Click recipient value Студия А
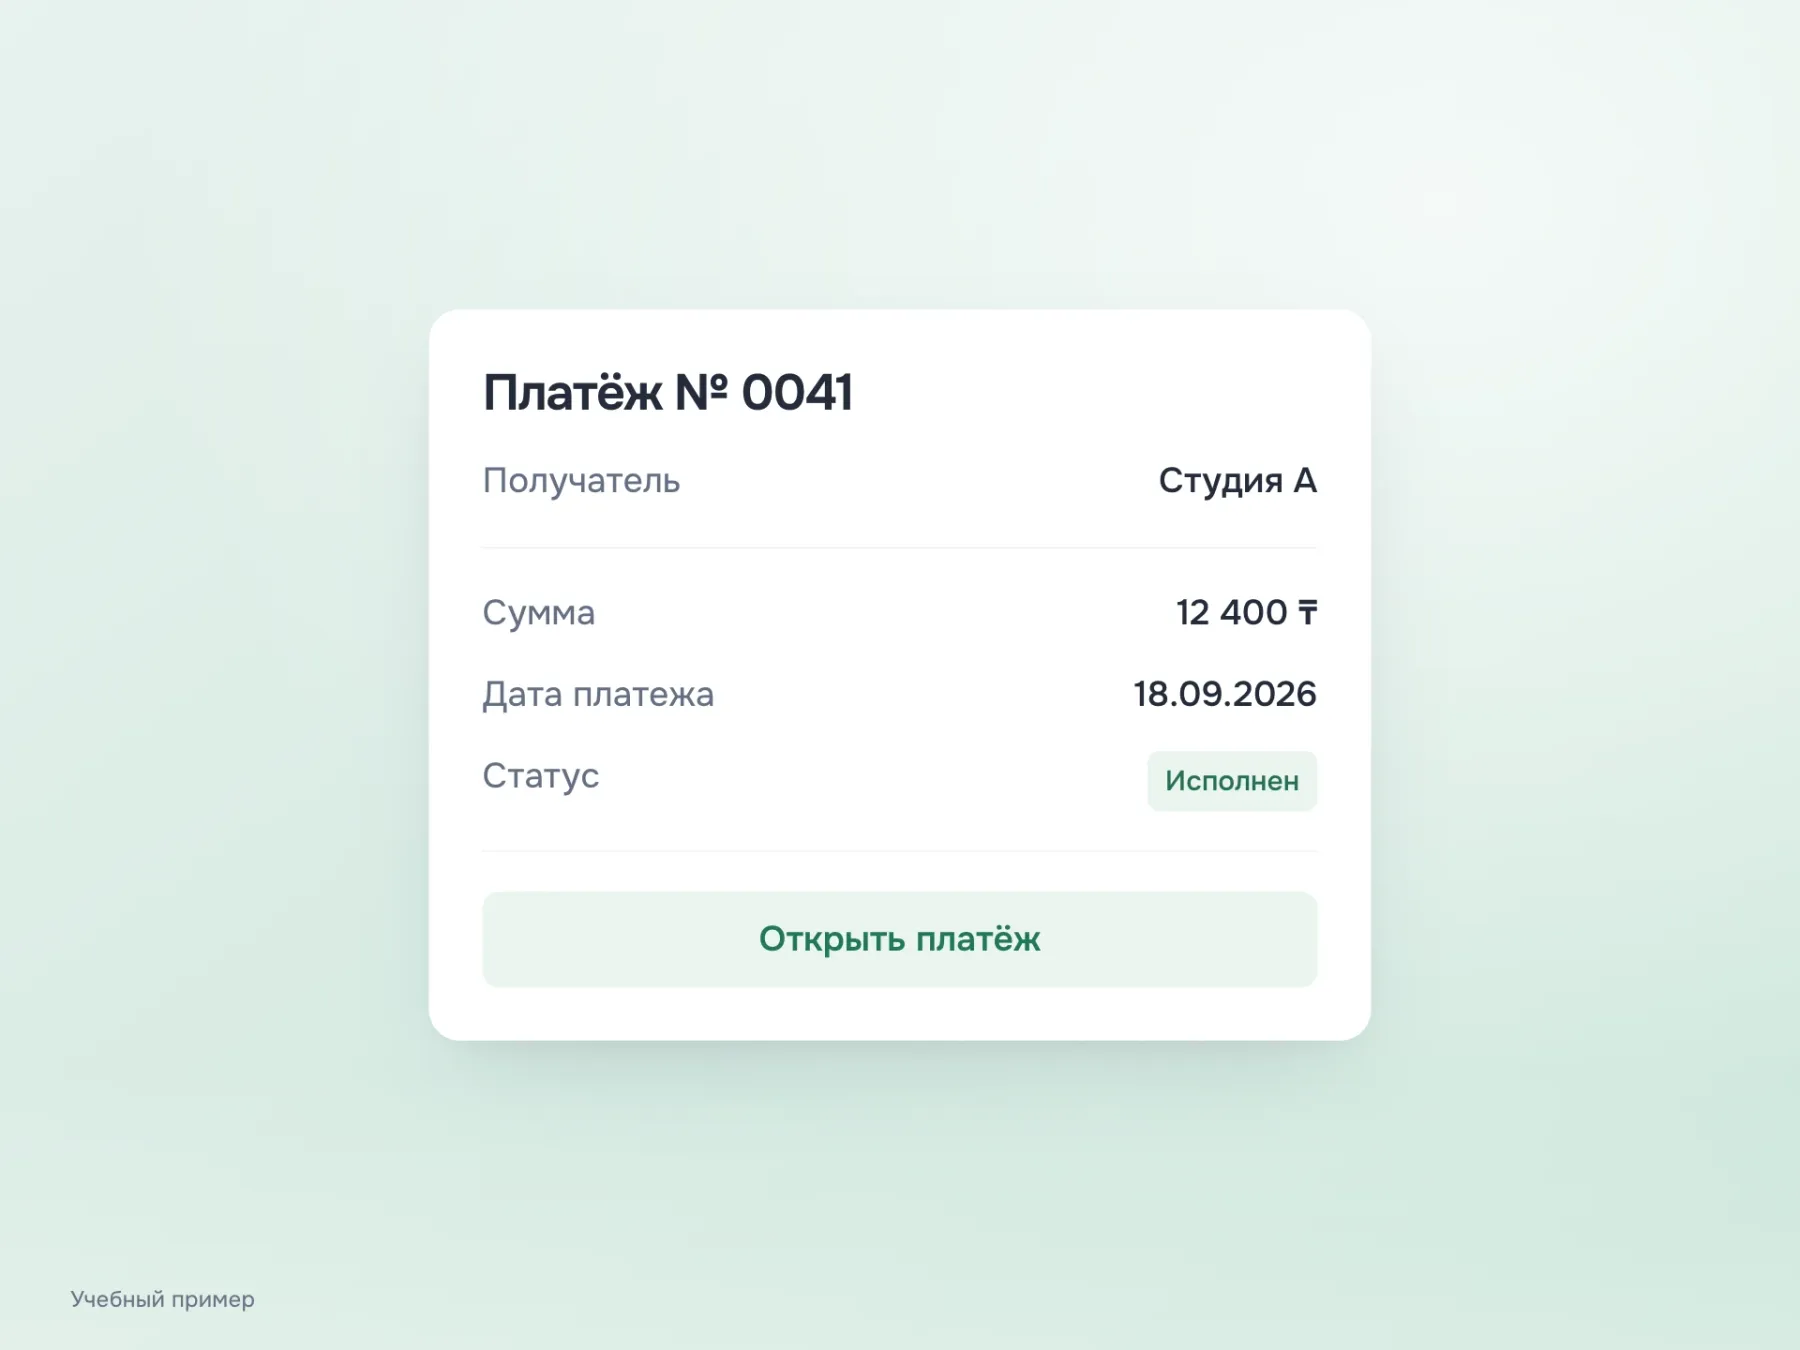1800x1350 pixels. 1238,481
